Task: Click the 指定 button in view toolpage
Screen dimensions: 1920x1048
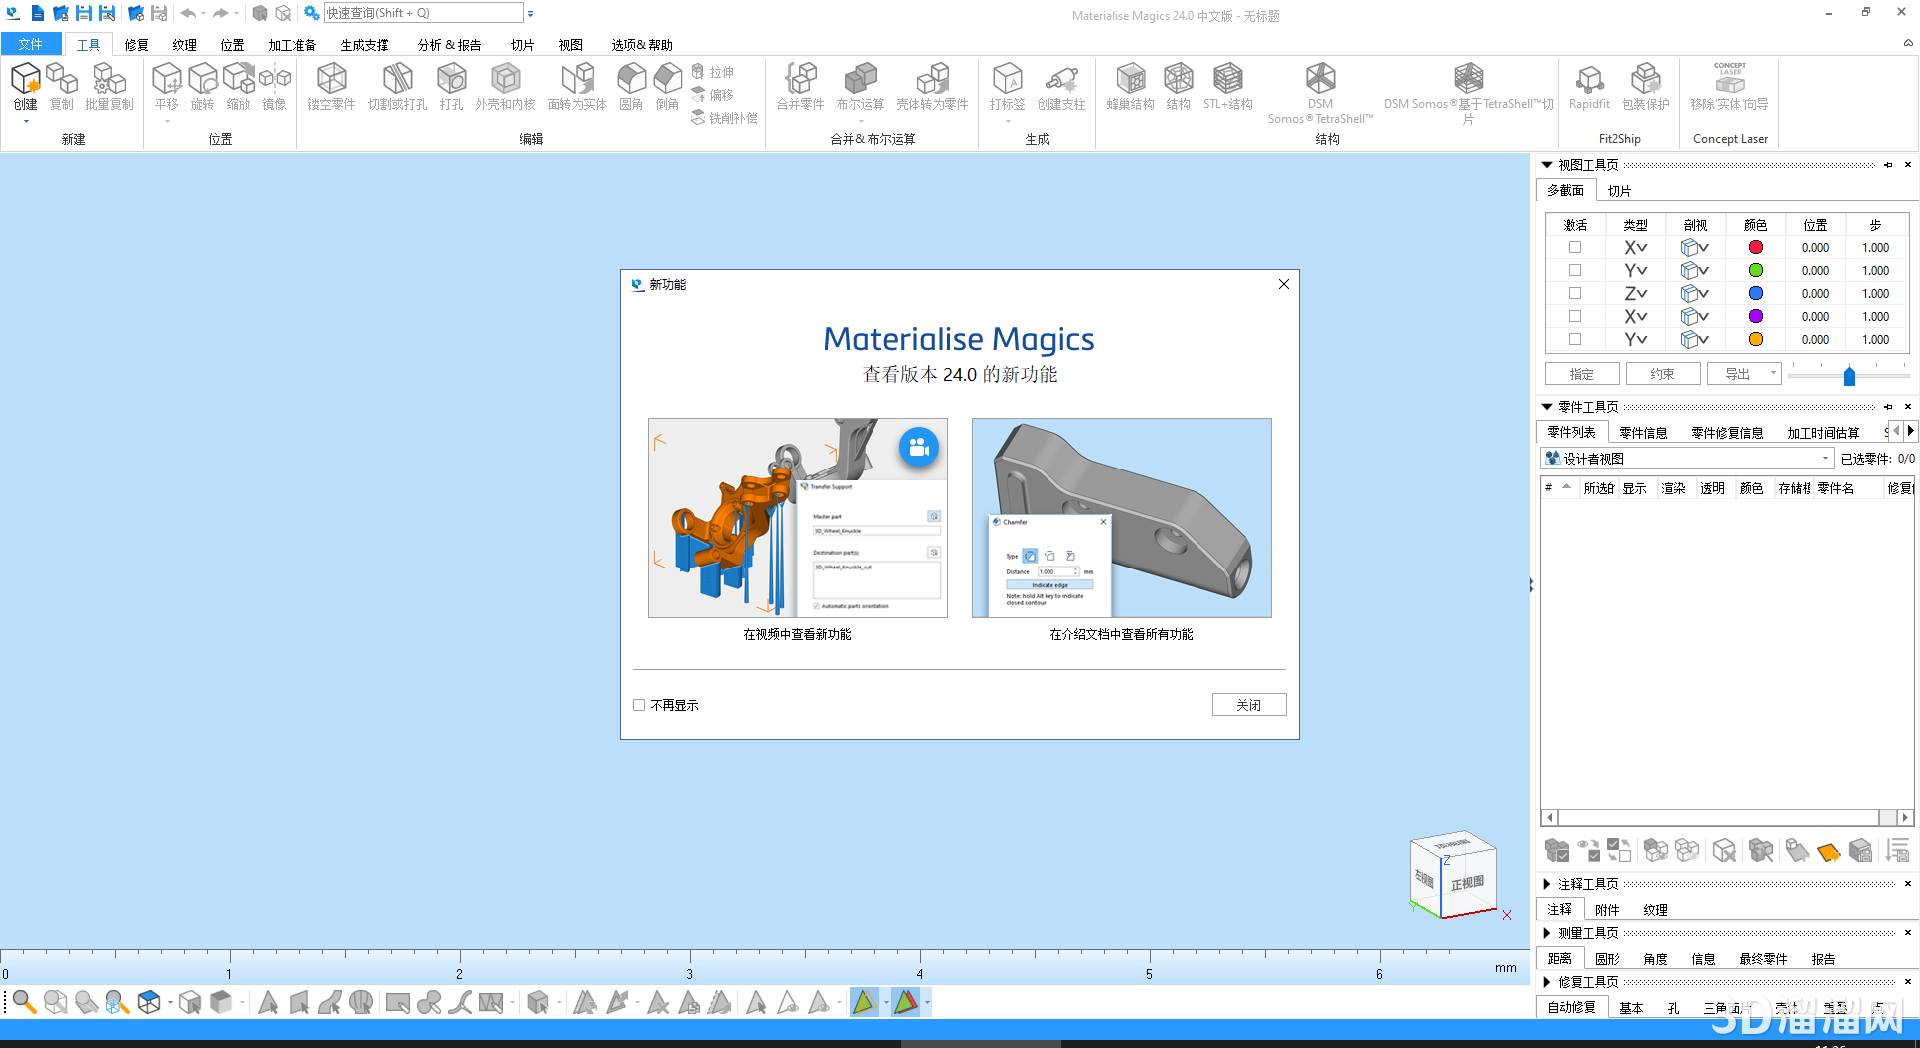Action: point(1581,373)
